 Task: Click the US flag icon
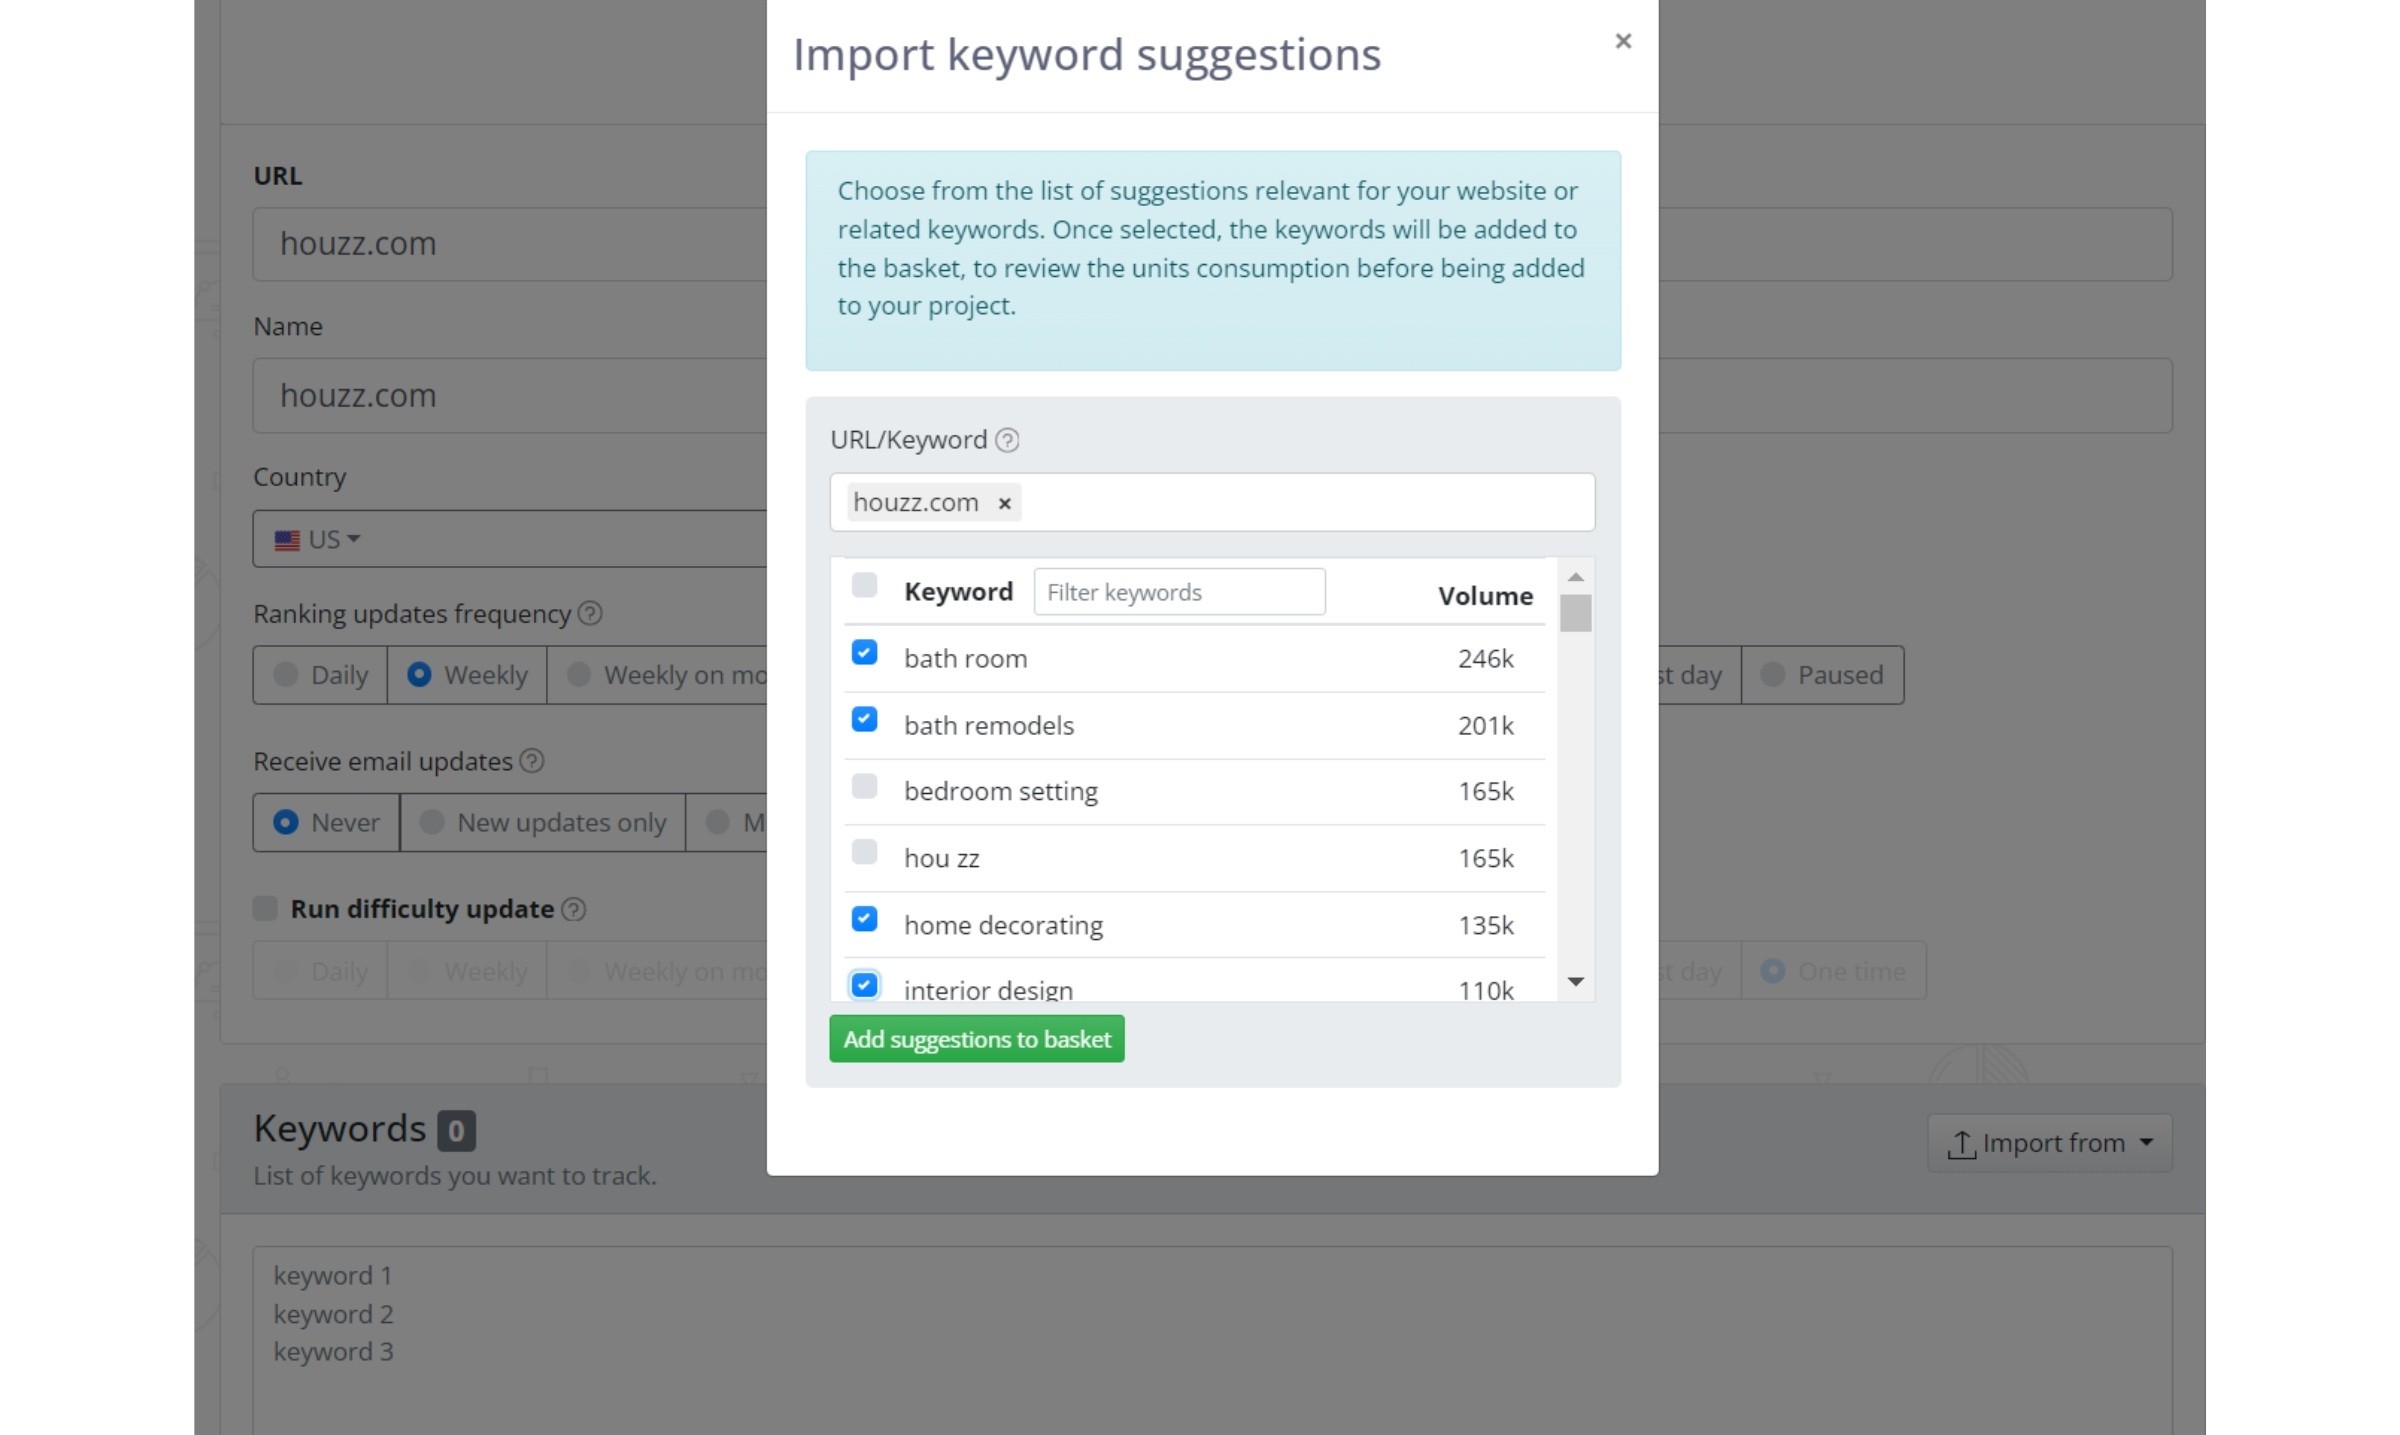click(x=287, y=540)
